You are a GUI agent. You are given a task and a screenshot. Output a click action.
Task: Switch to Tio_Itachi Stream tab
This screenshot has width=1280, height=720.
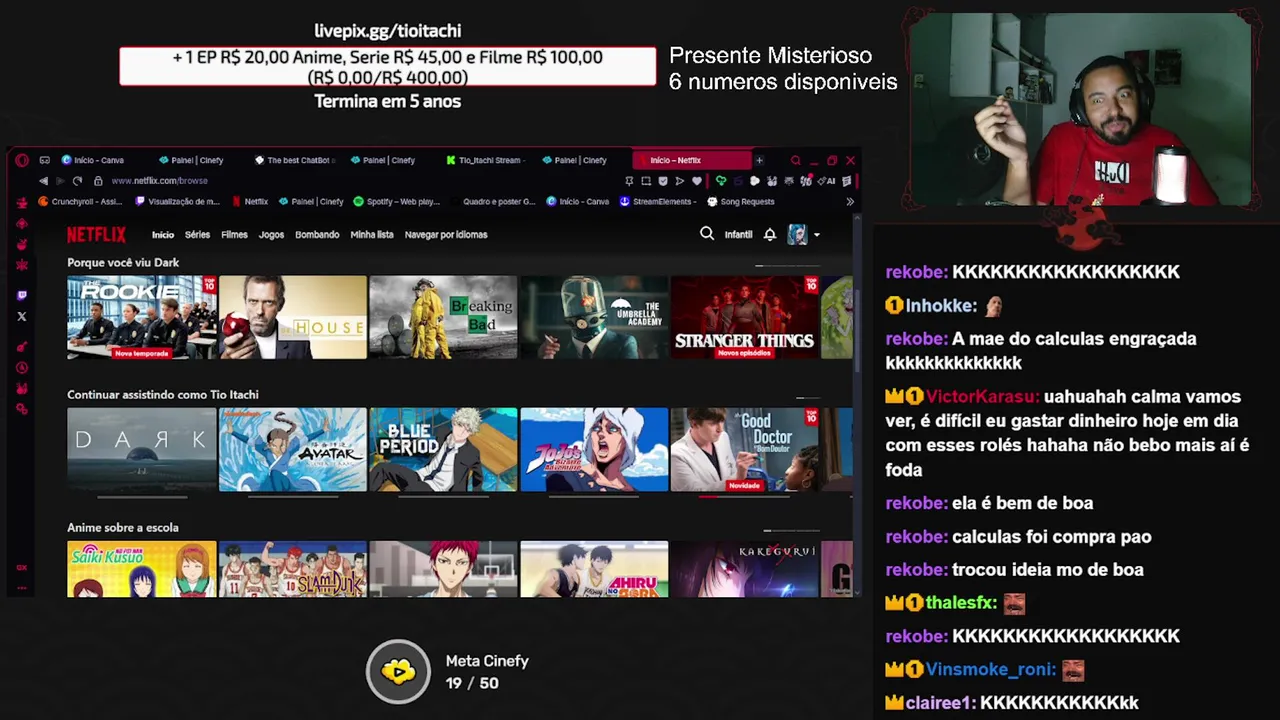click(484, 160)
